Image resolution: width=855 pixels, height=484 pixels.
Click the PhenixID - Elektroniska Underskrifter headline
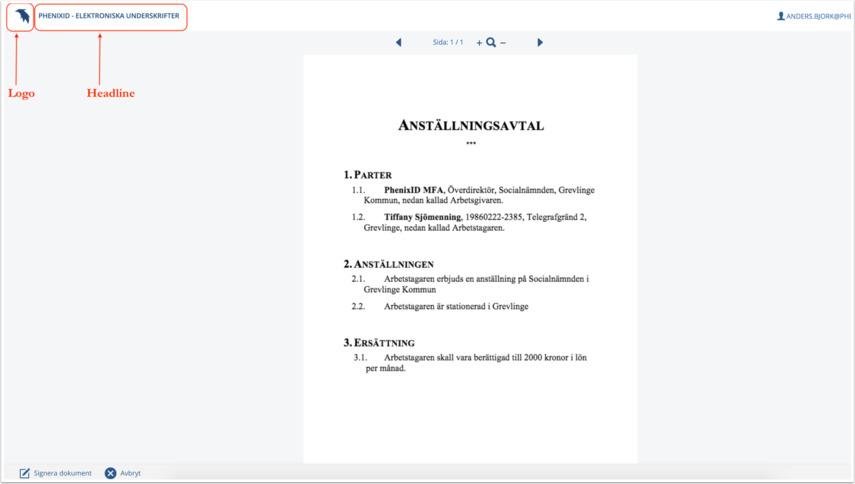109,16
